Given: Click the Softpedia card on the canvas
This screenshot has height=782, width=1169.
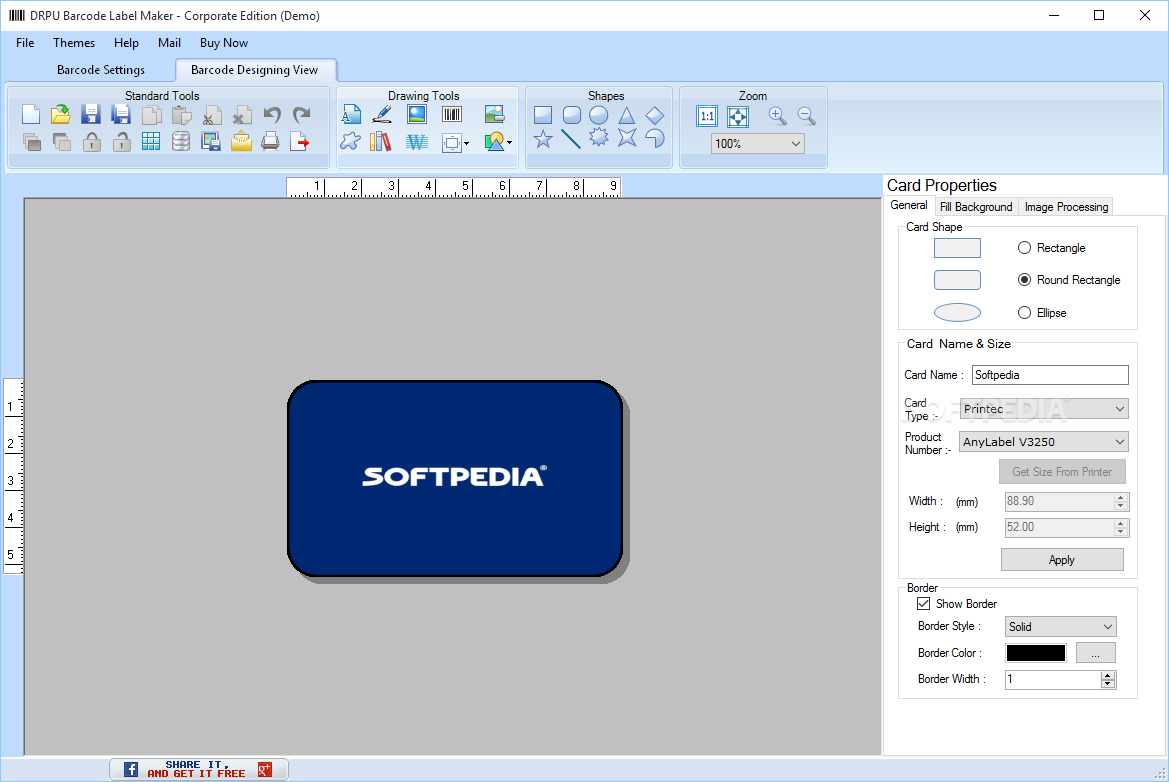Looking at the screenshot, I should click(x=455, y=479).
